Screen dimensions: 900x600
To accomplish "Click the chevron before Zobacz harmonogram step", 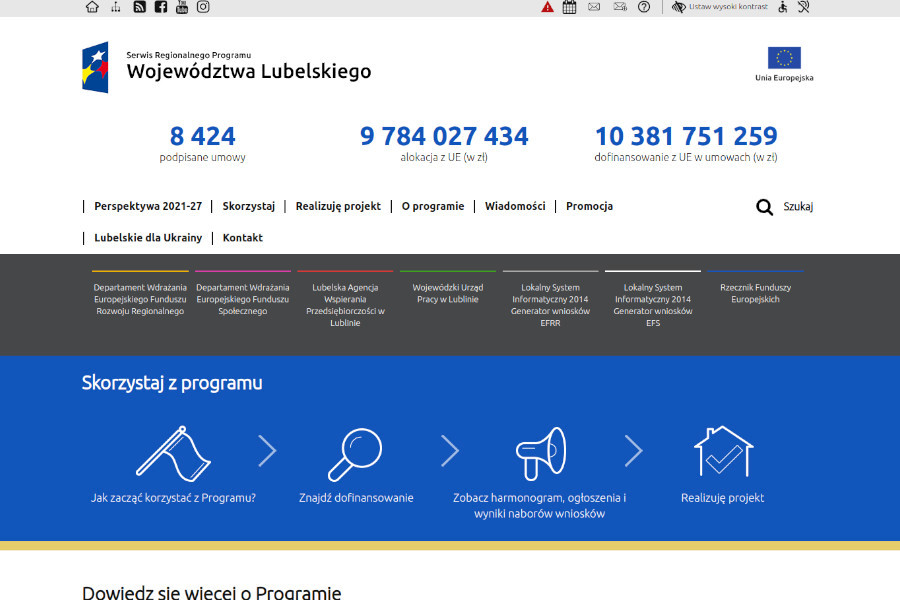I will [450, 452].
